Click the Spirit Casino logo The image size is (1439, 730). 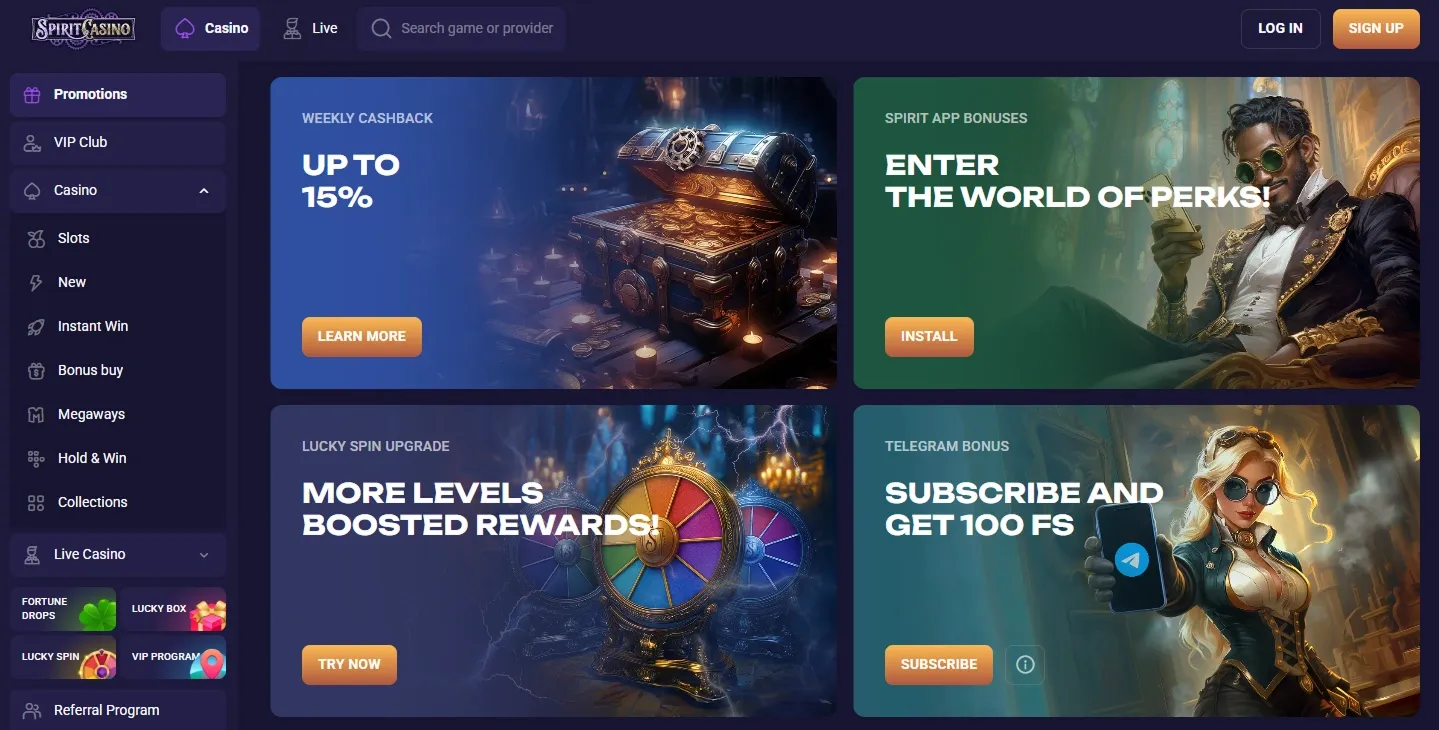point(83,28)
